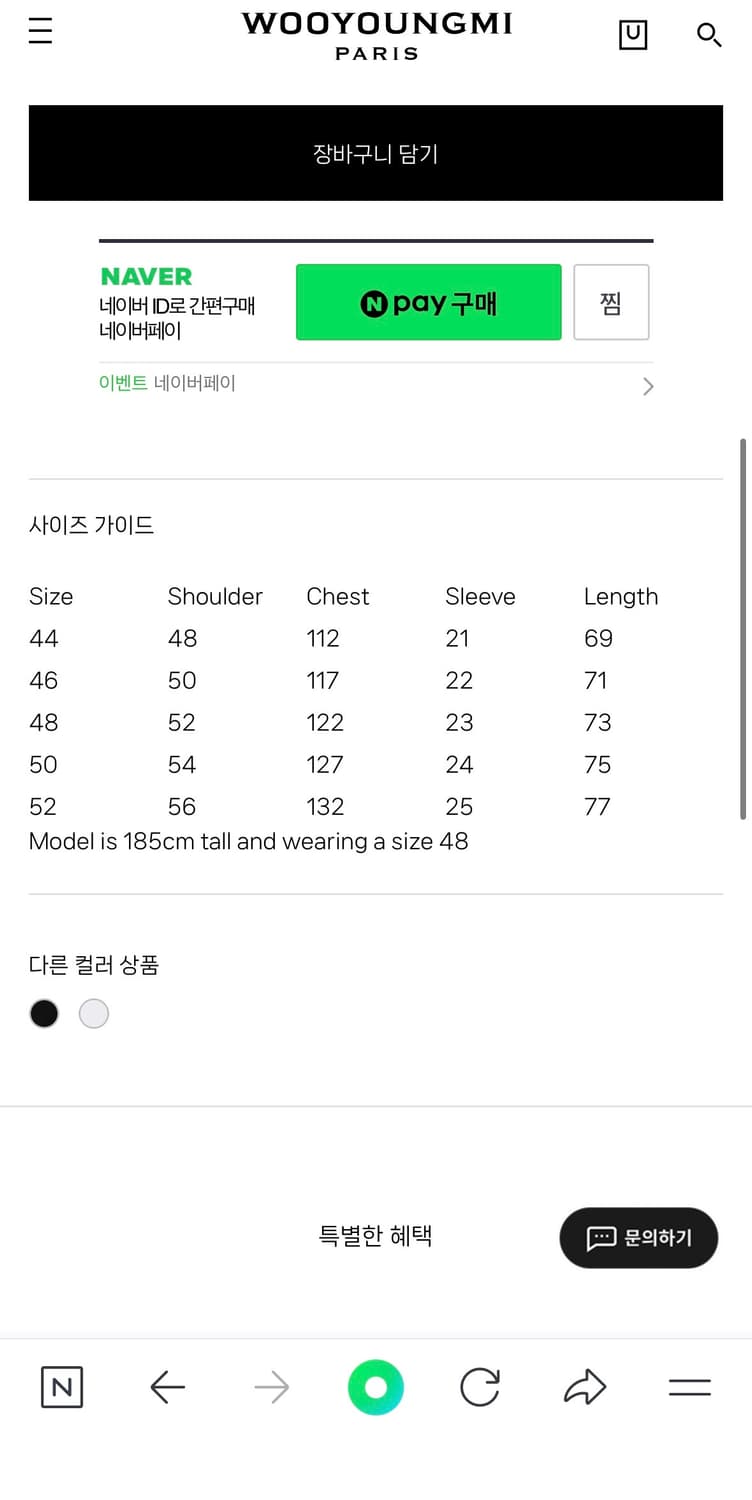Reload the page using the refresh icon
Viewport: 752px width, 1500px height.
[480, 1387]
